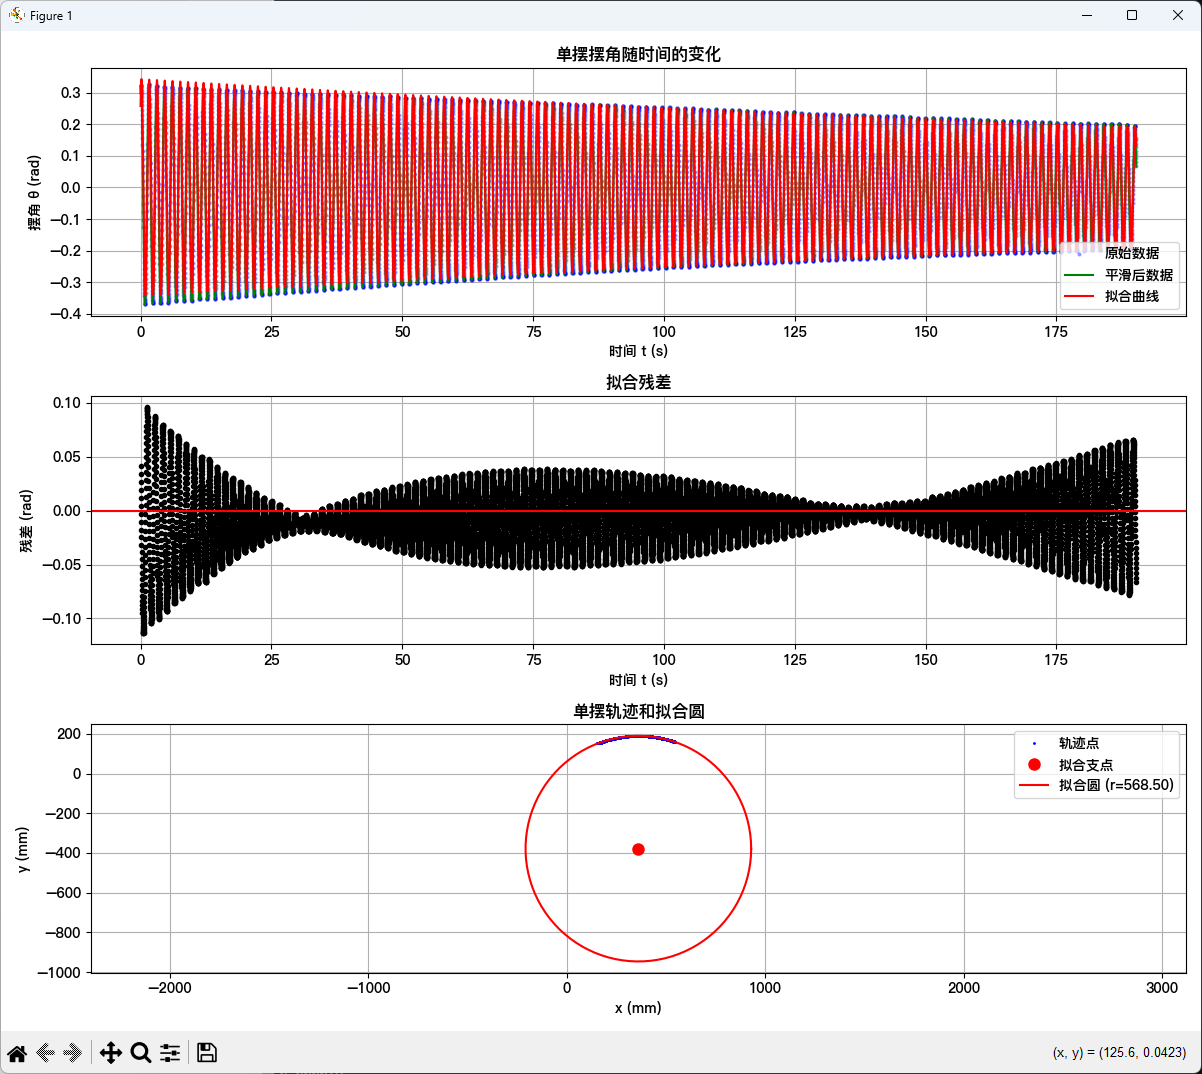Minimize the Figure 1 window
Image resolution: width=1202 pixels, height=1074 pixels.
coord(1086,15)
